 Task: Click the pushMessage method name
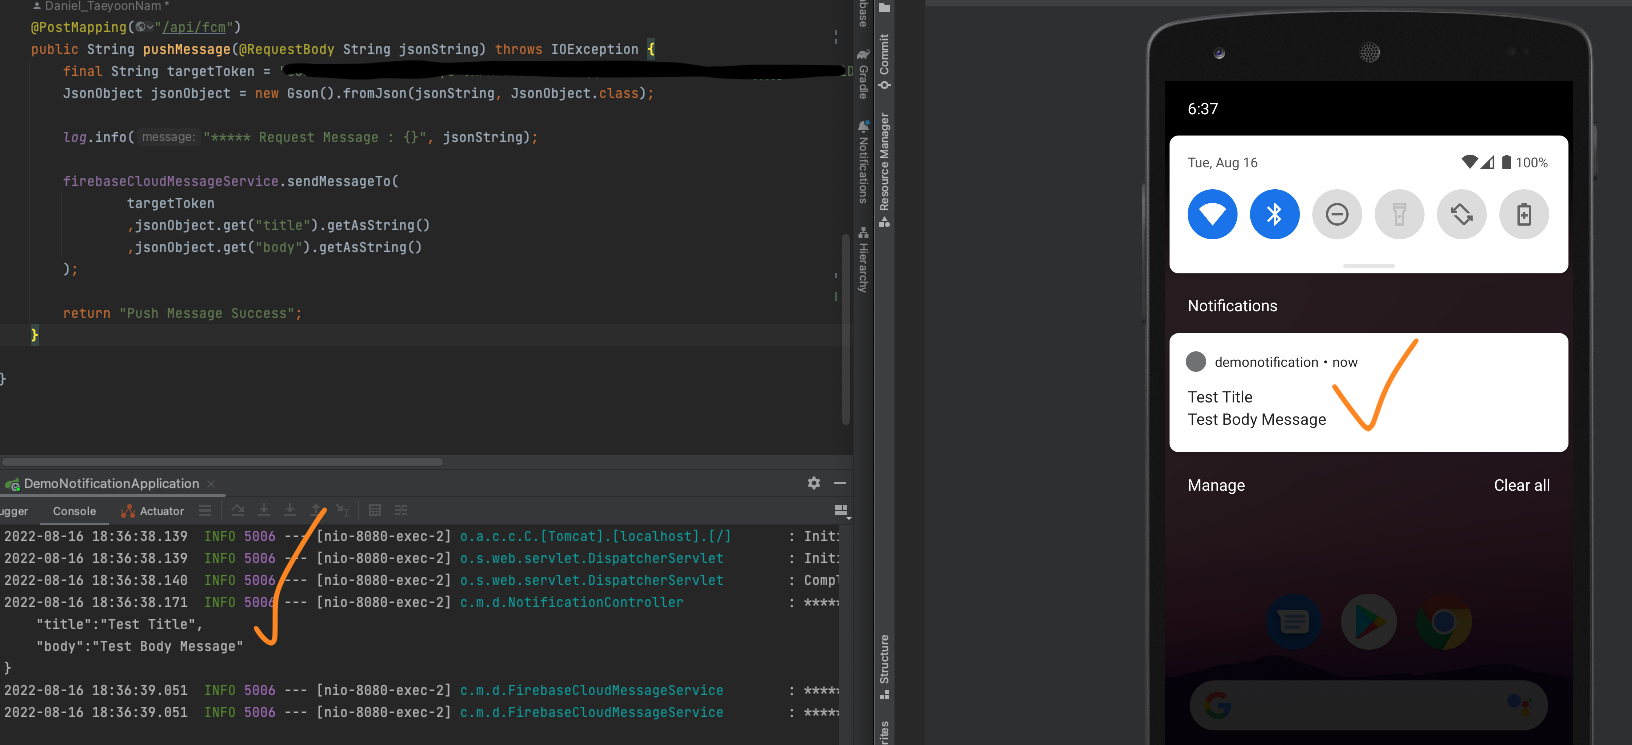click(x=187, y=49)
